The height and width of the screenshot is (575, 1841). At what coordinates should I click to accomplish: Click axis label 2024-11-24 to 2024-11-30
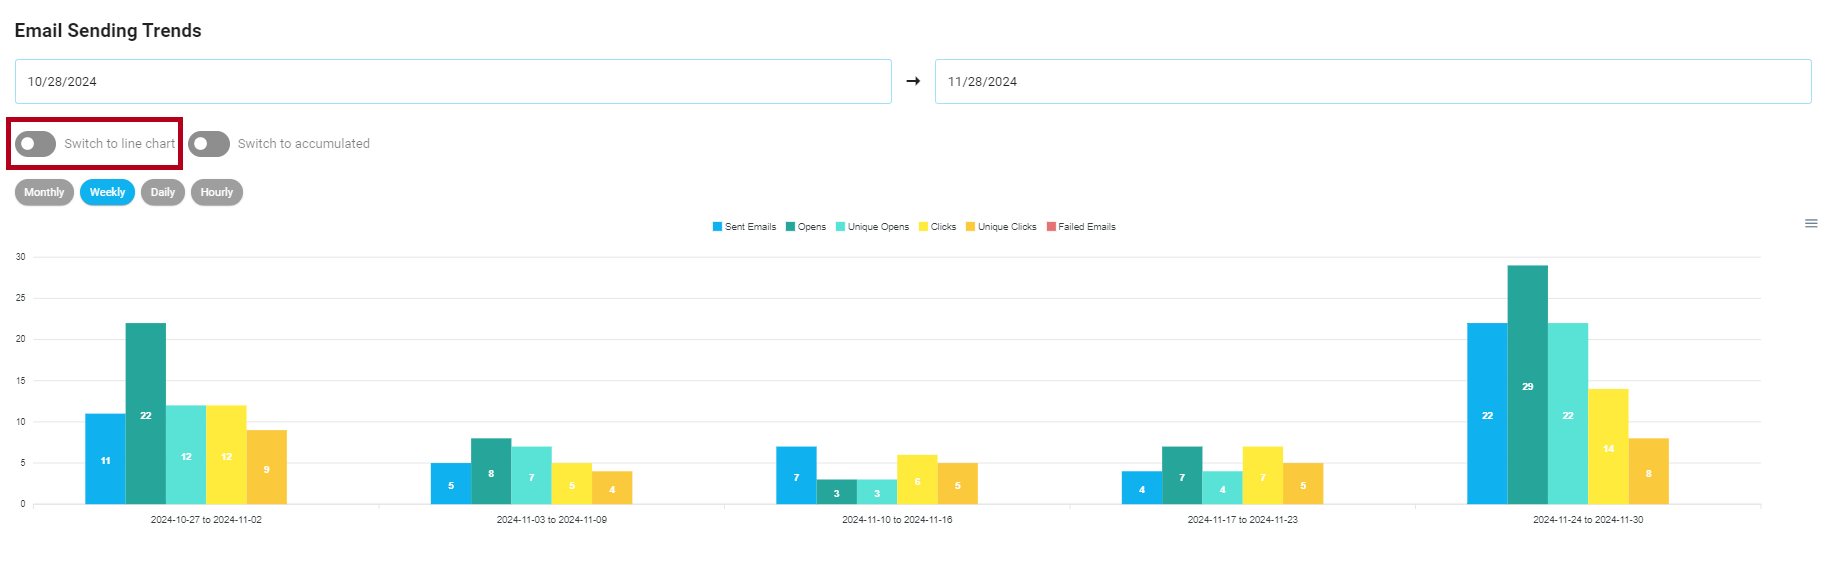(x=1588, y=520)
